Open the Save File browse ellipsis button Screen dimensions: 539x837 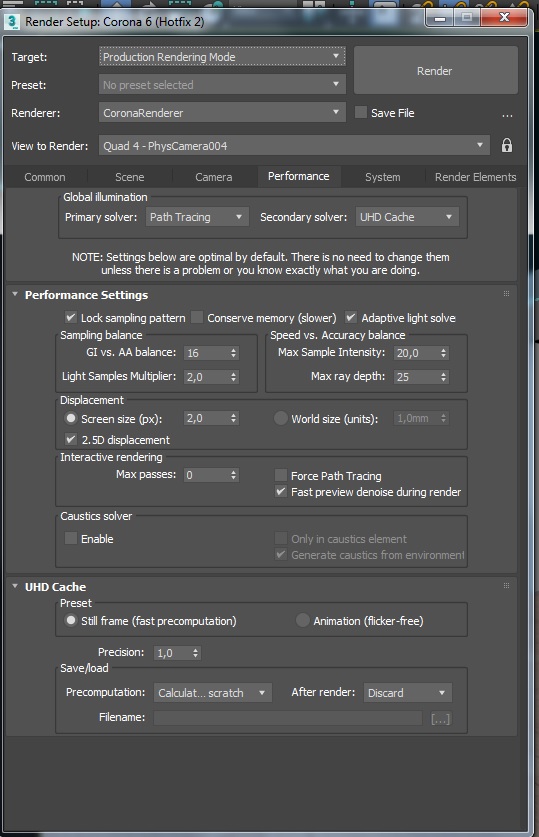[507, 115]
